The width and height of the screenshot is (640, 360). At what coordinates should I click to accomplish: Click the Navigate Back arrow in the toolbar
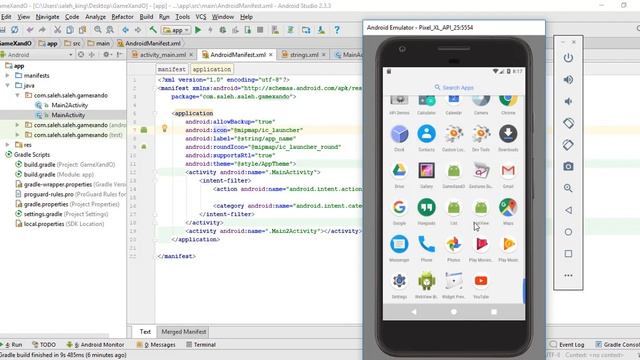coord(125,30)
